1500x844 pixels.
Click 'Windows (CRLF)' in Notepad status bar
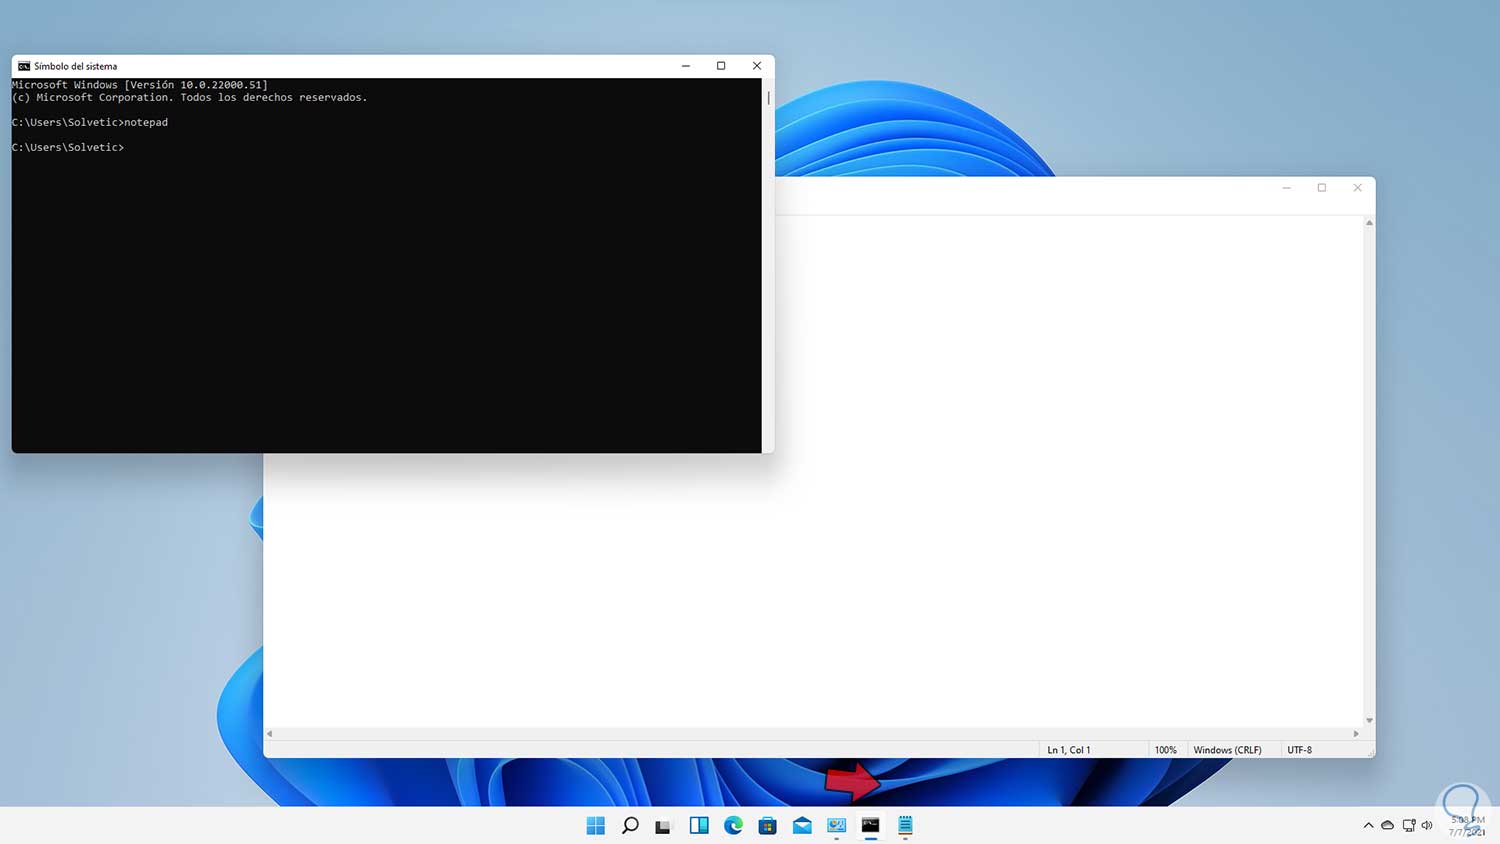1227,750
